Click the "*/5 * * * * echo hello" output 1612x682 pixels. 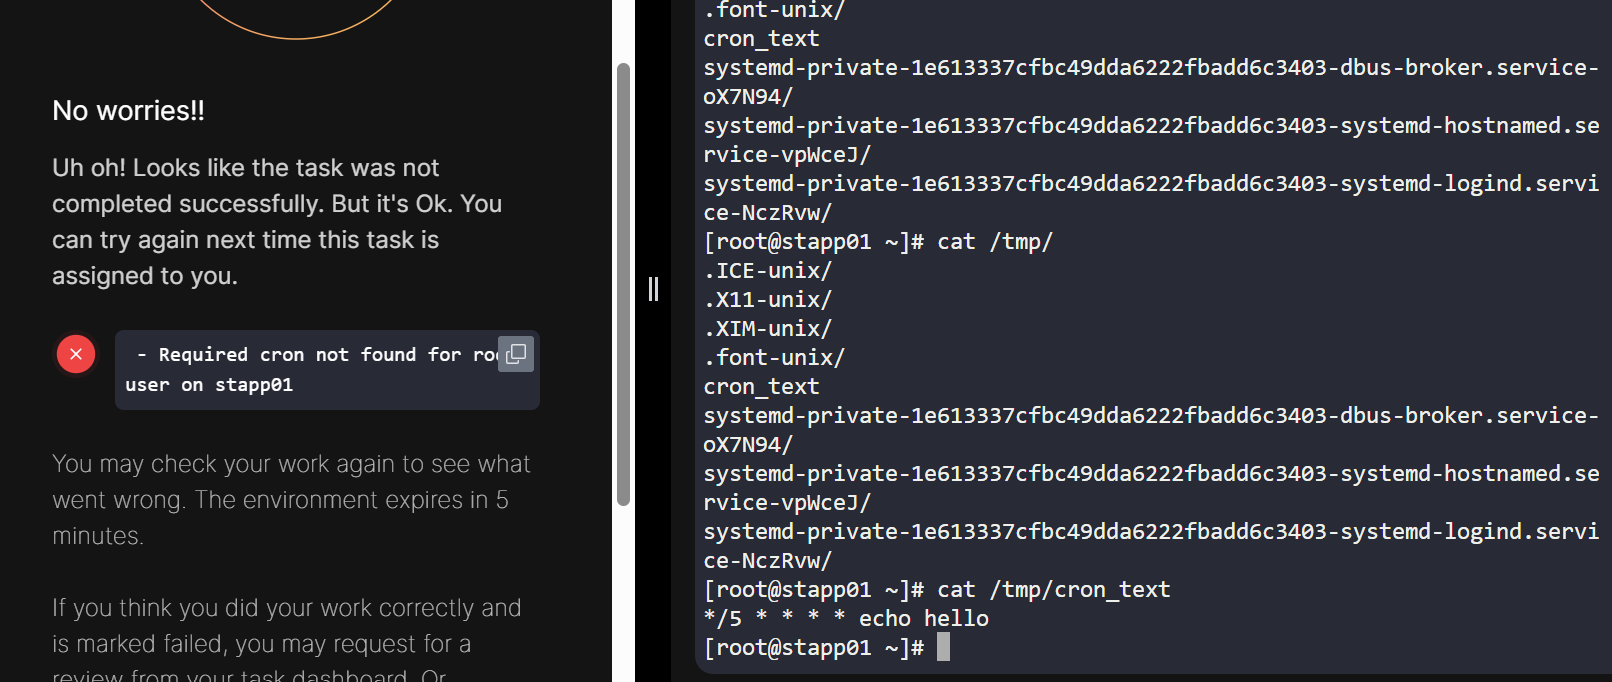(x=846, y=619)
